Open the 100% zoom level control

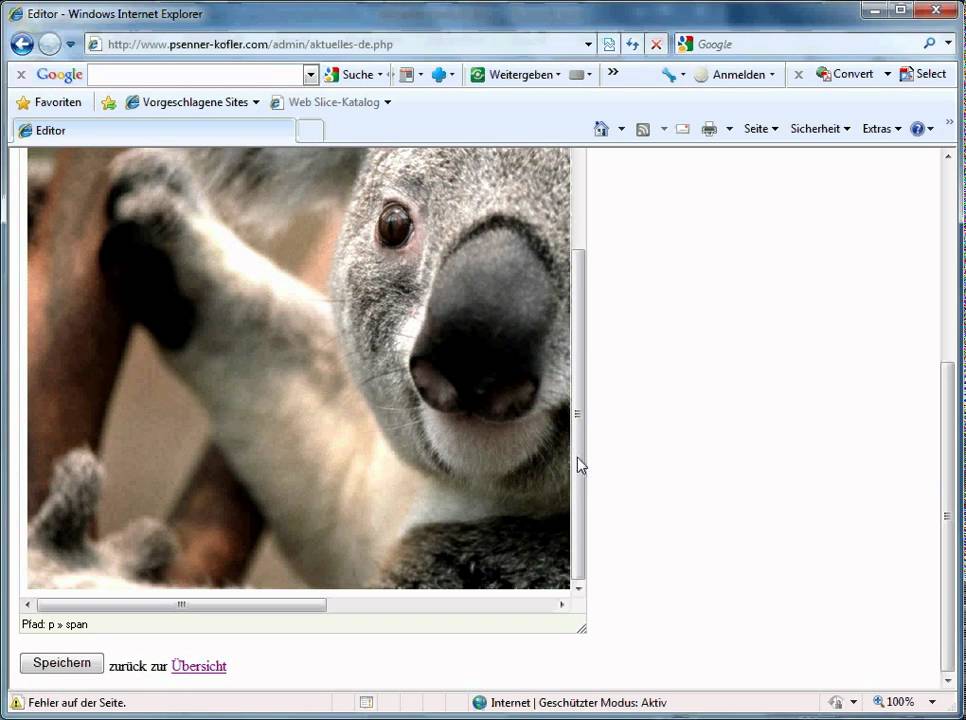coord(904,702)
